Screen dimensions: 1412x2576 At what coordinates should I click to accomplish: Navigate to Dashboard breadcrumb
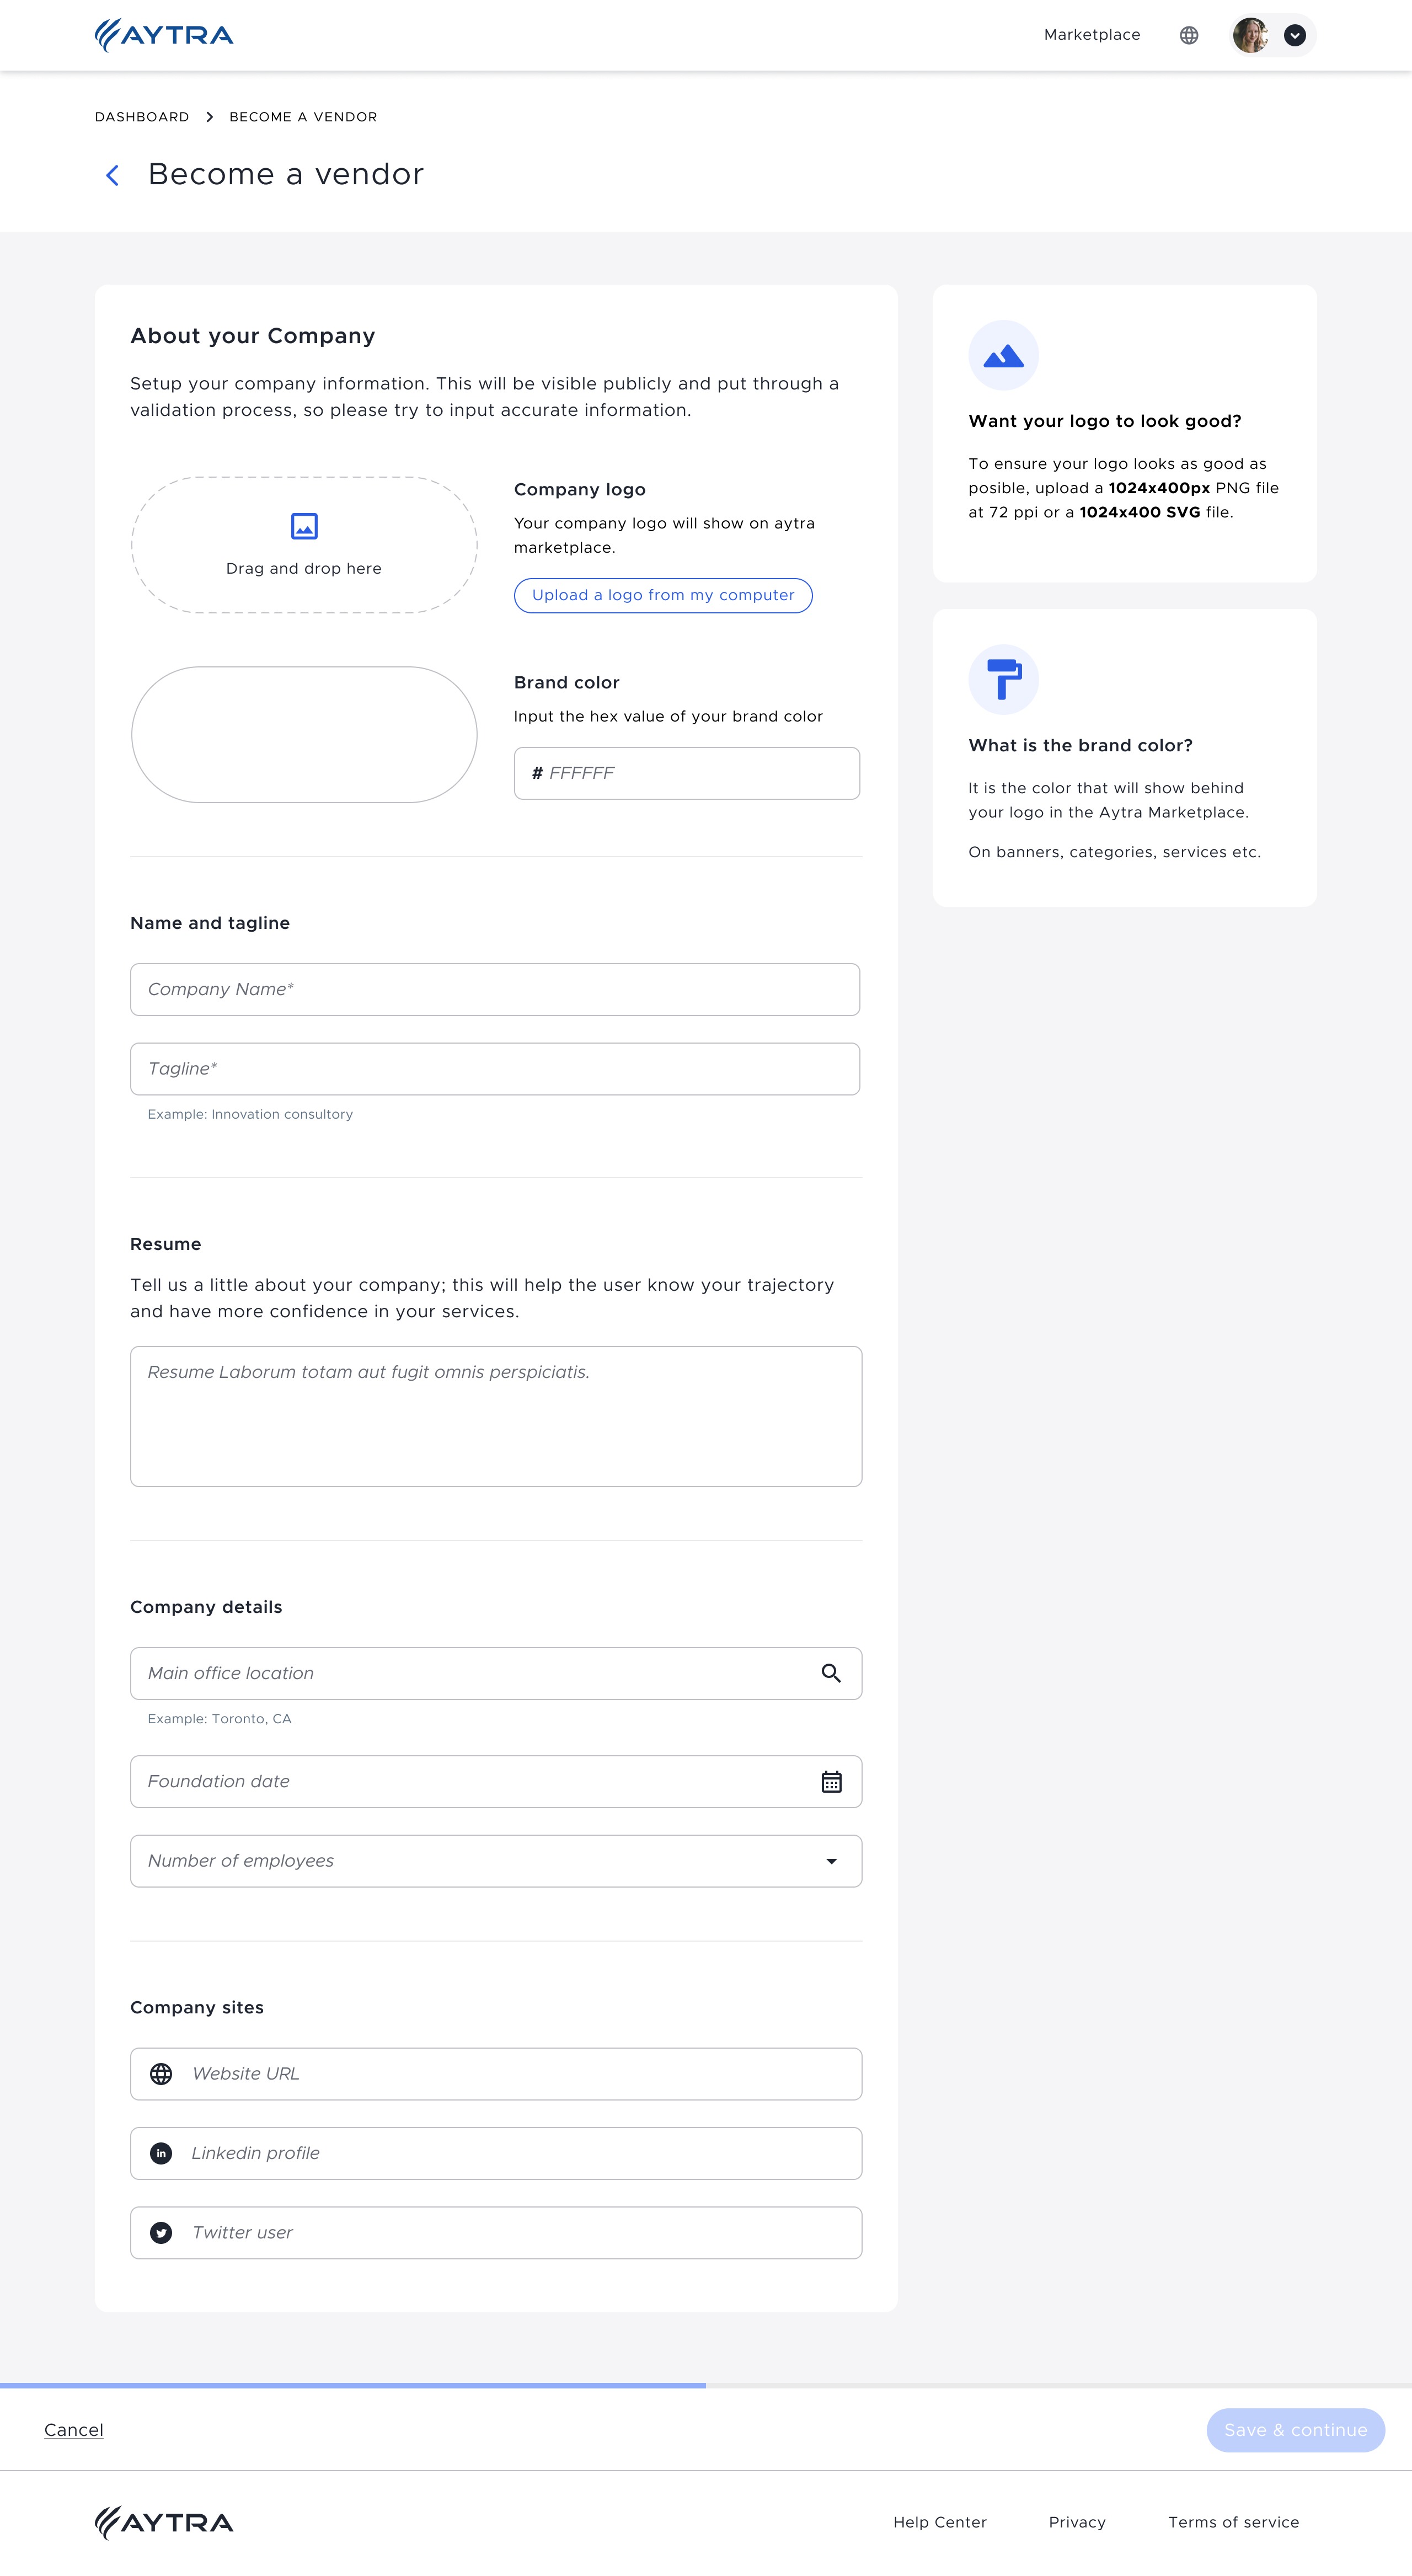[x=142, y=117]
